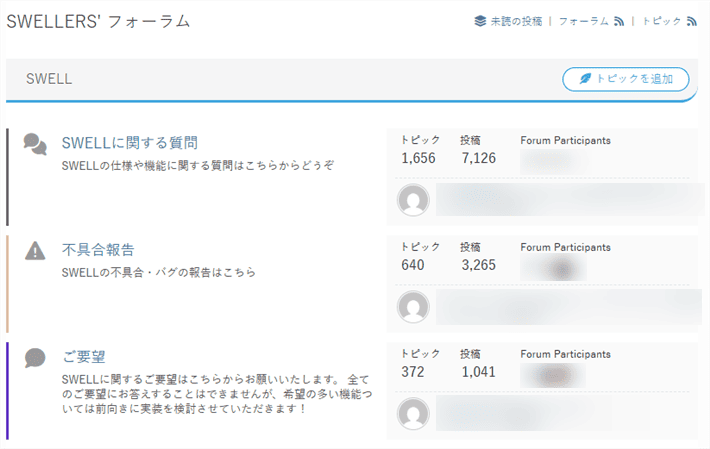Click the user avatar in ご要望 row
This screenshot has width=710, height=449.
(x=413, y=413)
